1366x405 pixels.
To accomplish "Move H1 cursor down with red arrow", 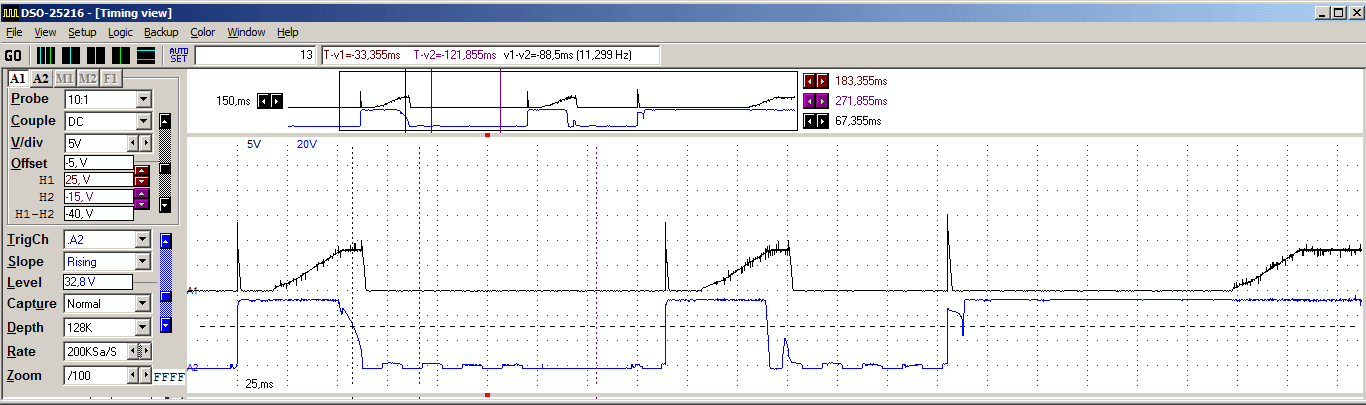I will 142,181.
